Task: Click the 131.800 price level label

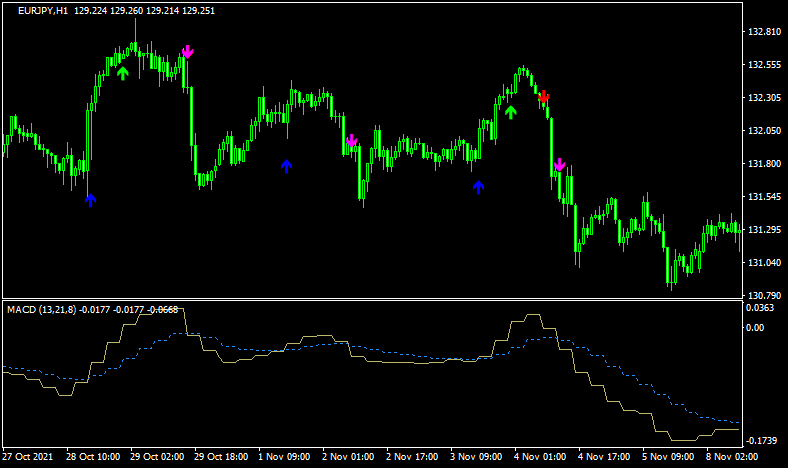Action: (764, 164)
